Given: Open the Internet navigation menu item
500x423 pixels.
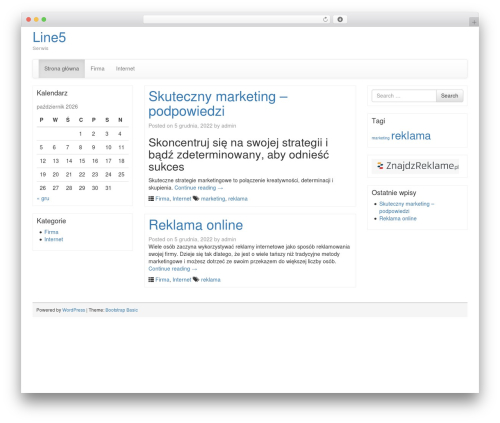Looking at the screenshot, I should [x=125, y=69].
